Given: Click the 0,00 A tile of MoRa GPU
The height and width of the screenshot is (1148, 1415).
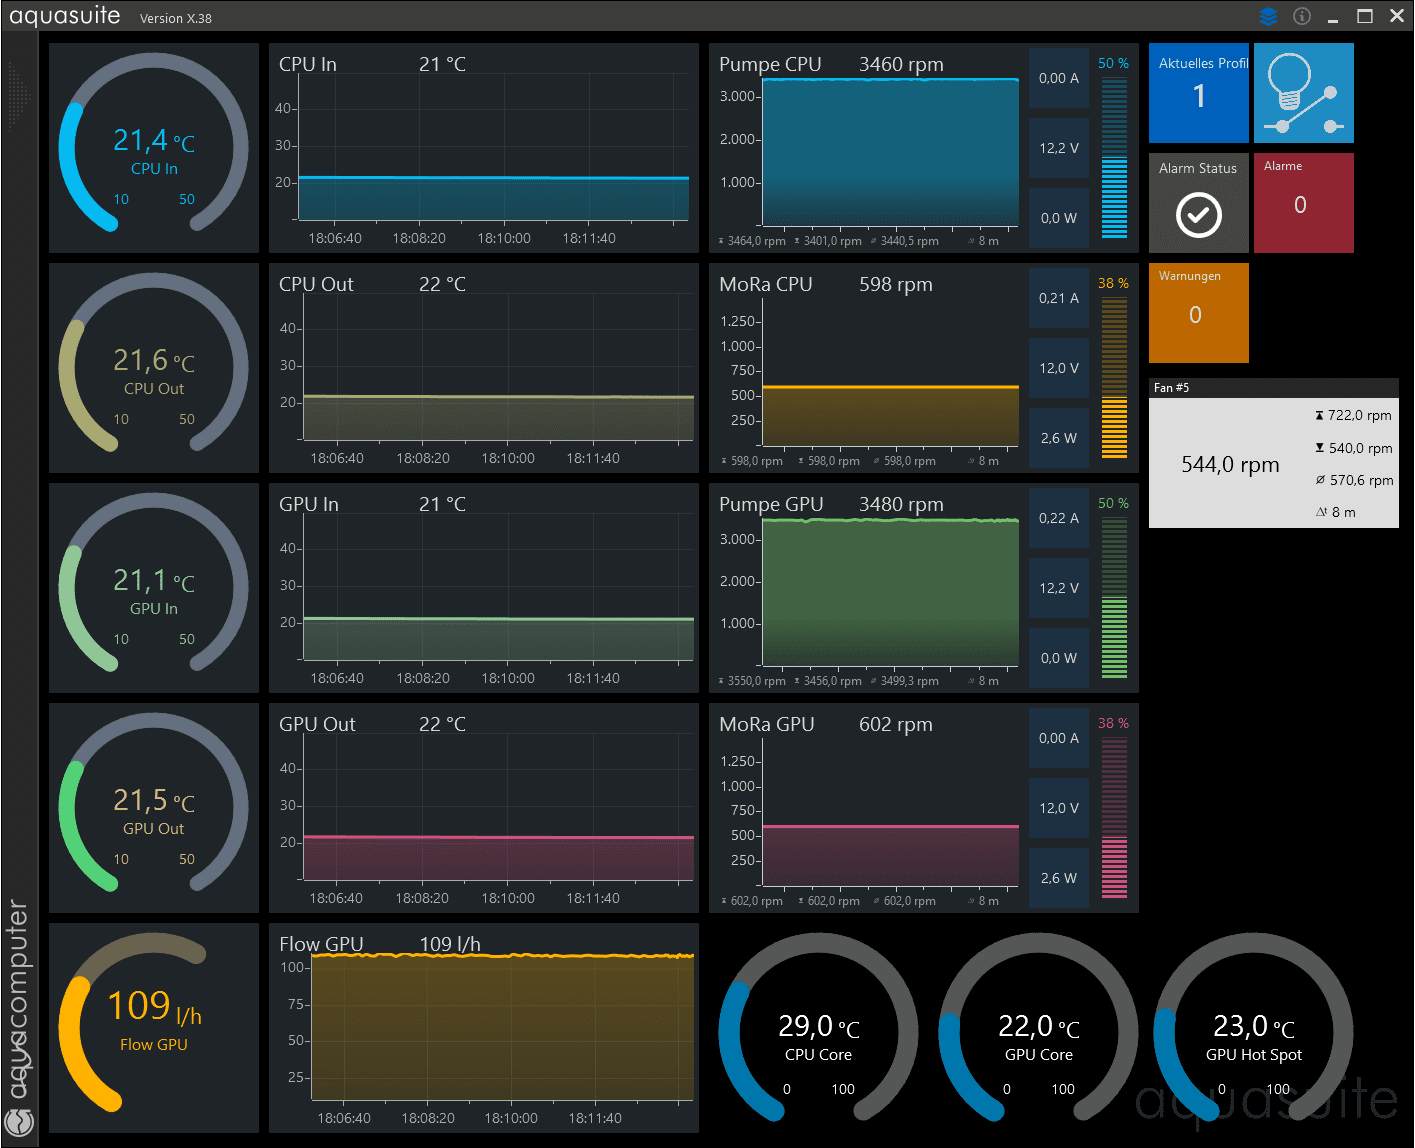Looking at the screenshot, I should [x=1059, y=738].
